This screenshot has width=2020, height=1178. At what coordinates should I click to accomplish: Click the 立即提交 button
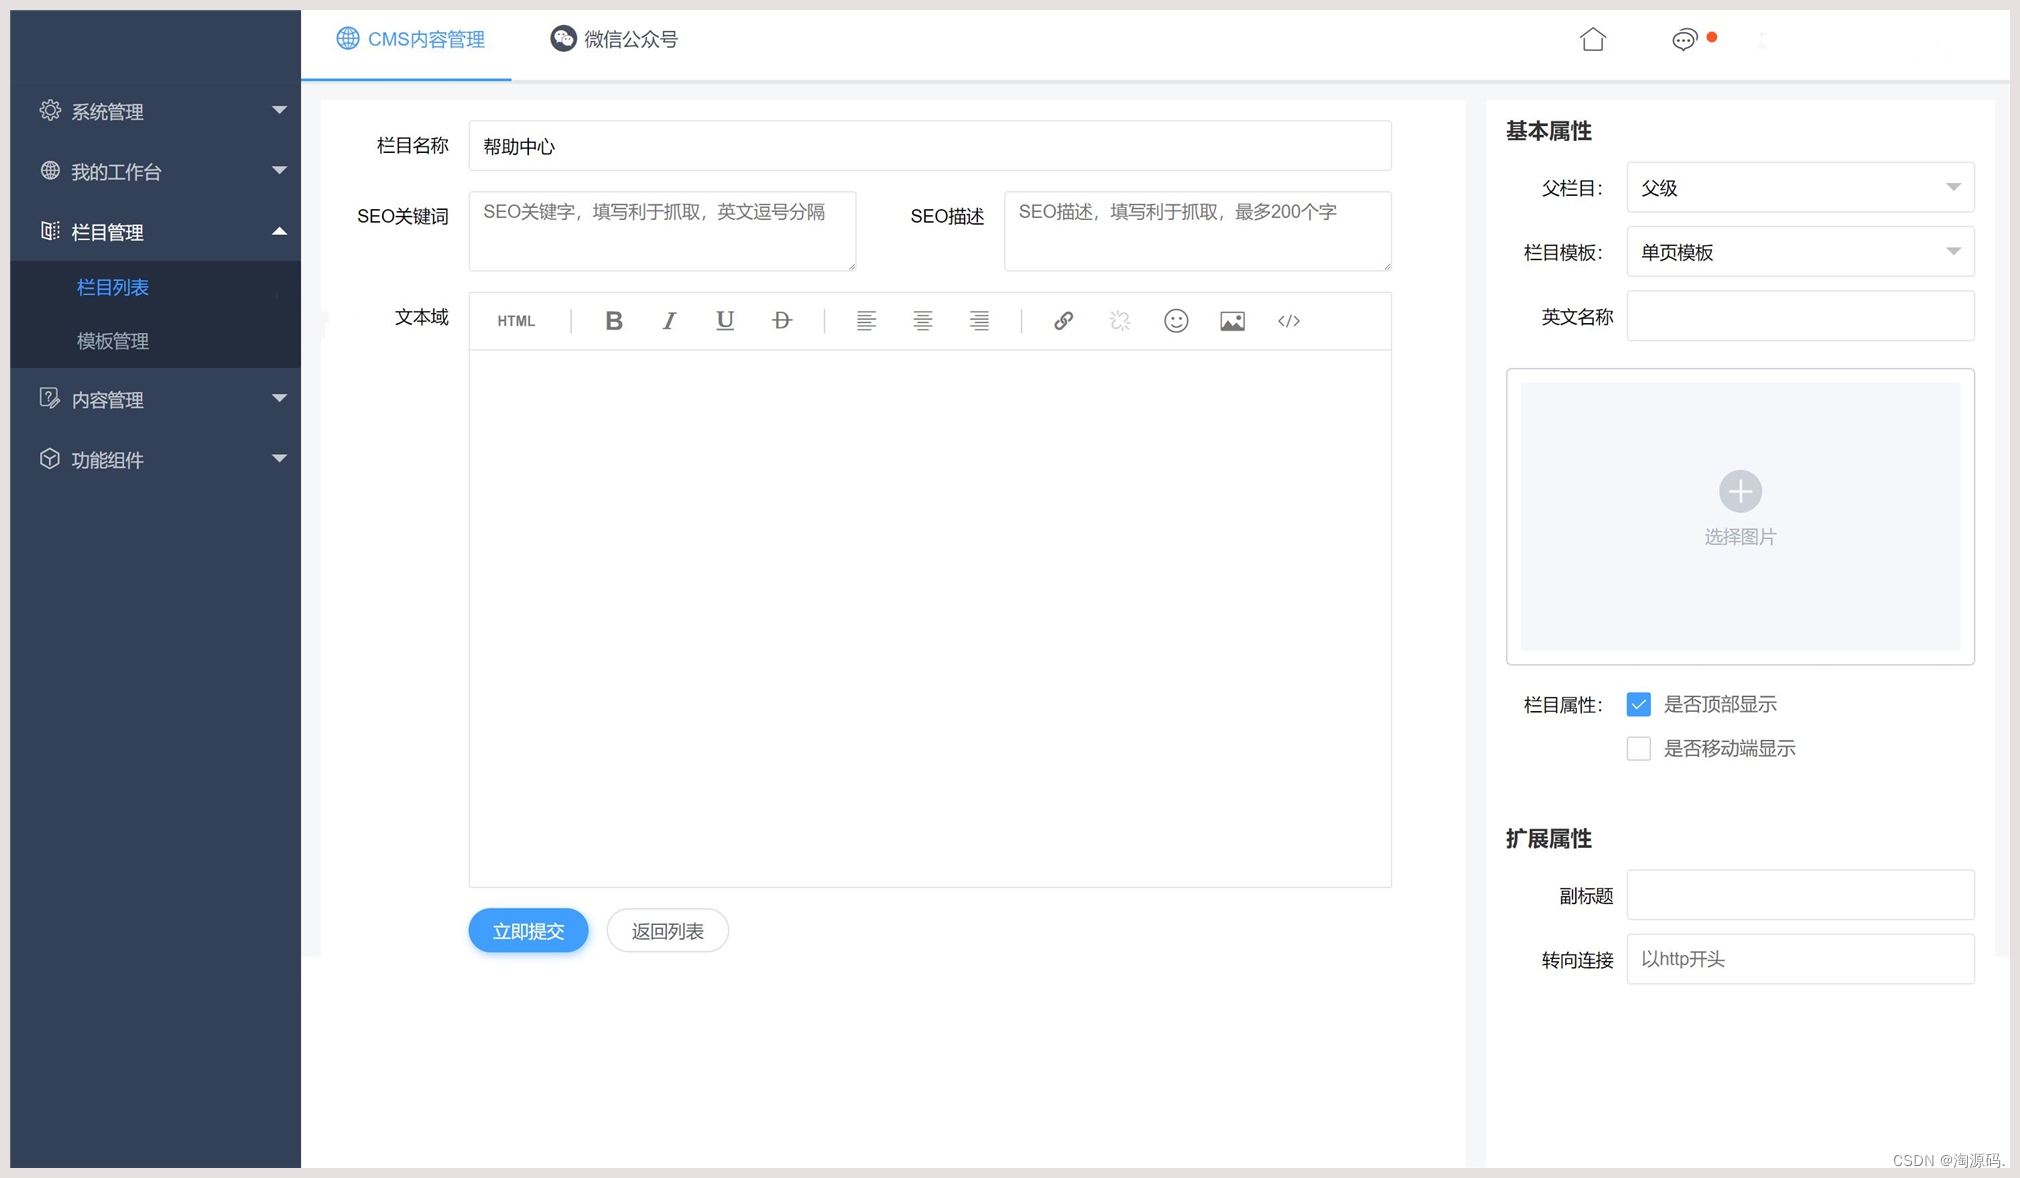(x=528, y=931)
